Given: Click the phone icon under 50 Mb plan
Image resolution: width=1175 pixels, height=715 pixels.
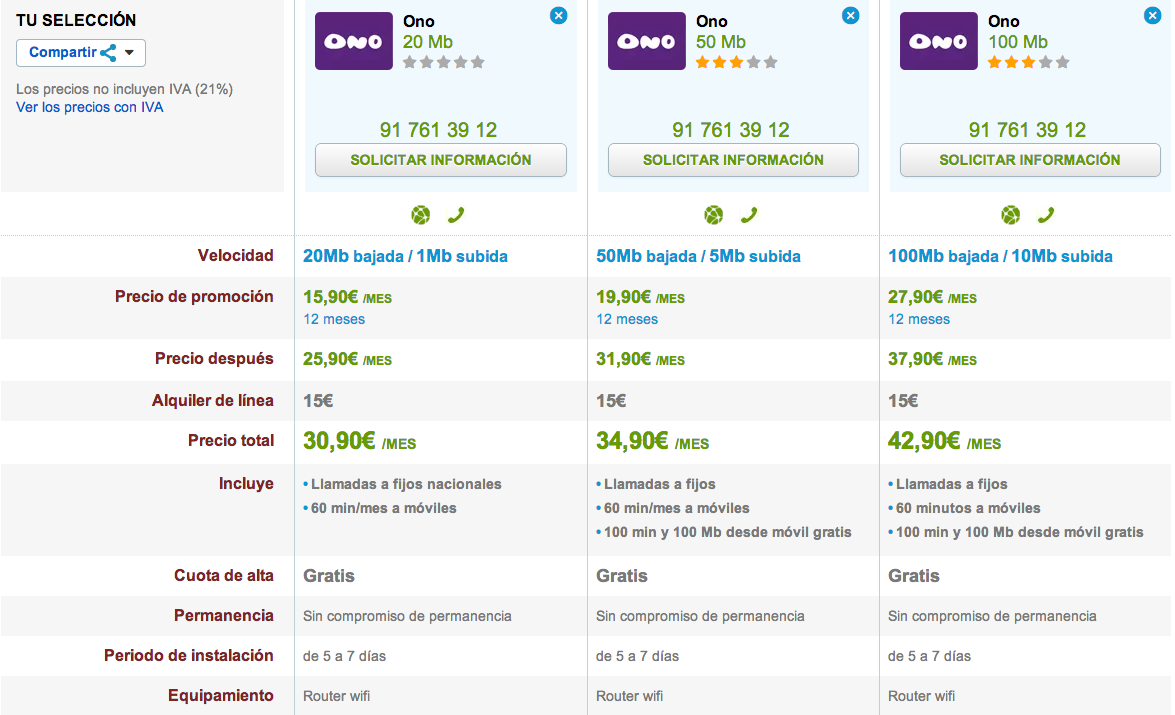Looking at the screenshot, I should (749, 216).
